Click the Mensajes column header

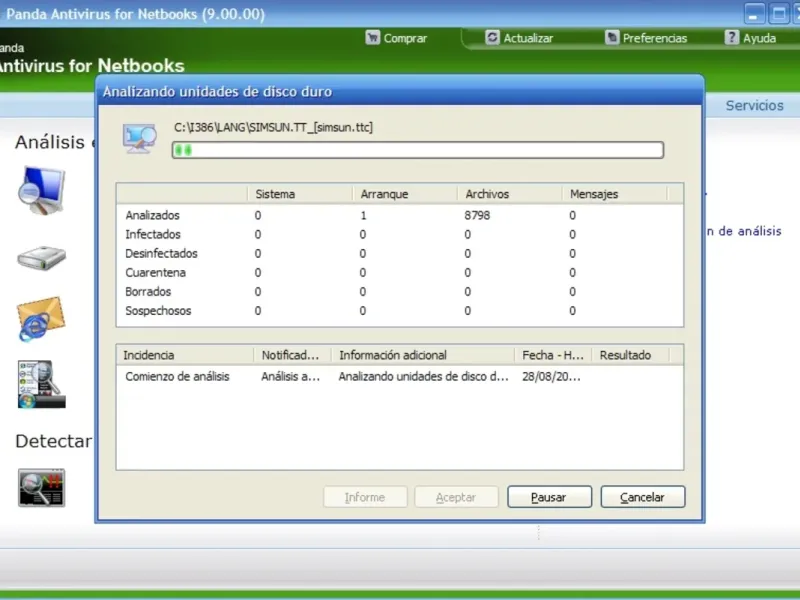click(x=615, y=194)
